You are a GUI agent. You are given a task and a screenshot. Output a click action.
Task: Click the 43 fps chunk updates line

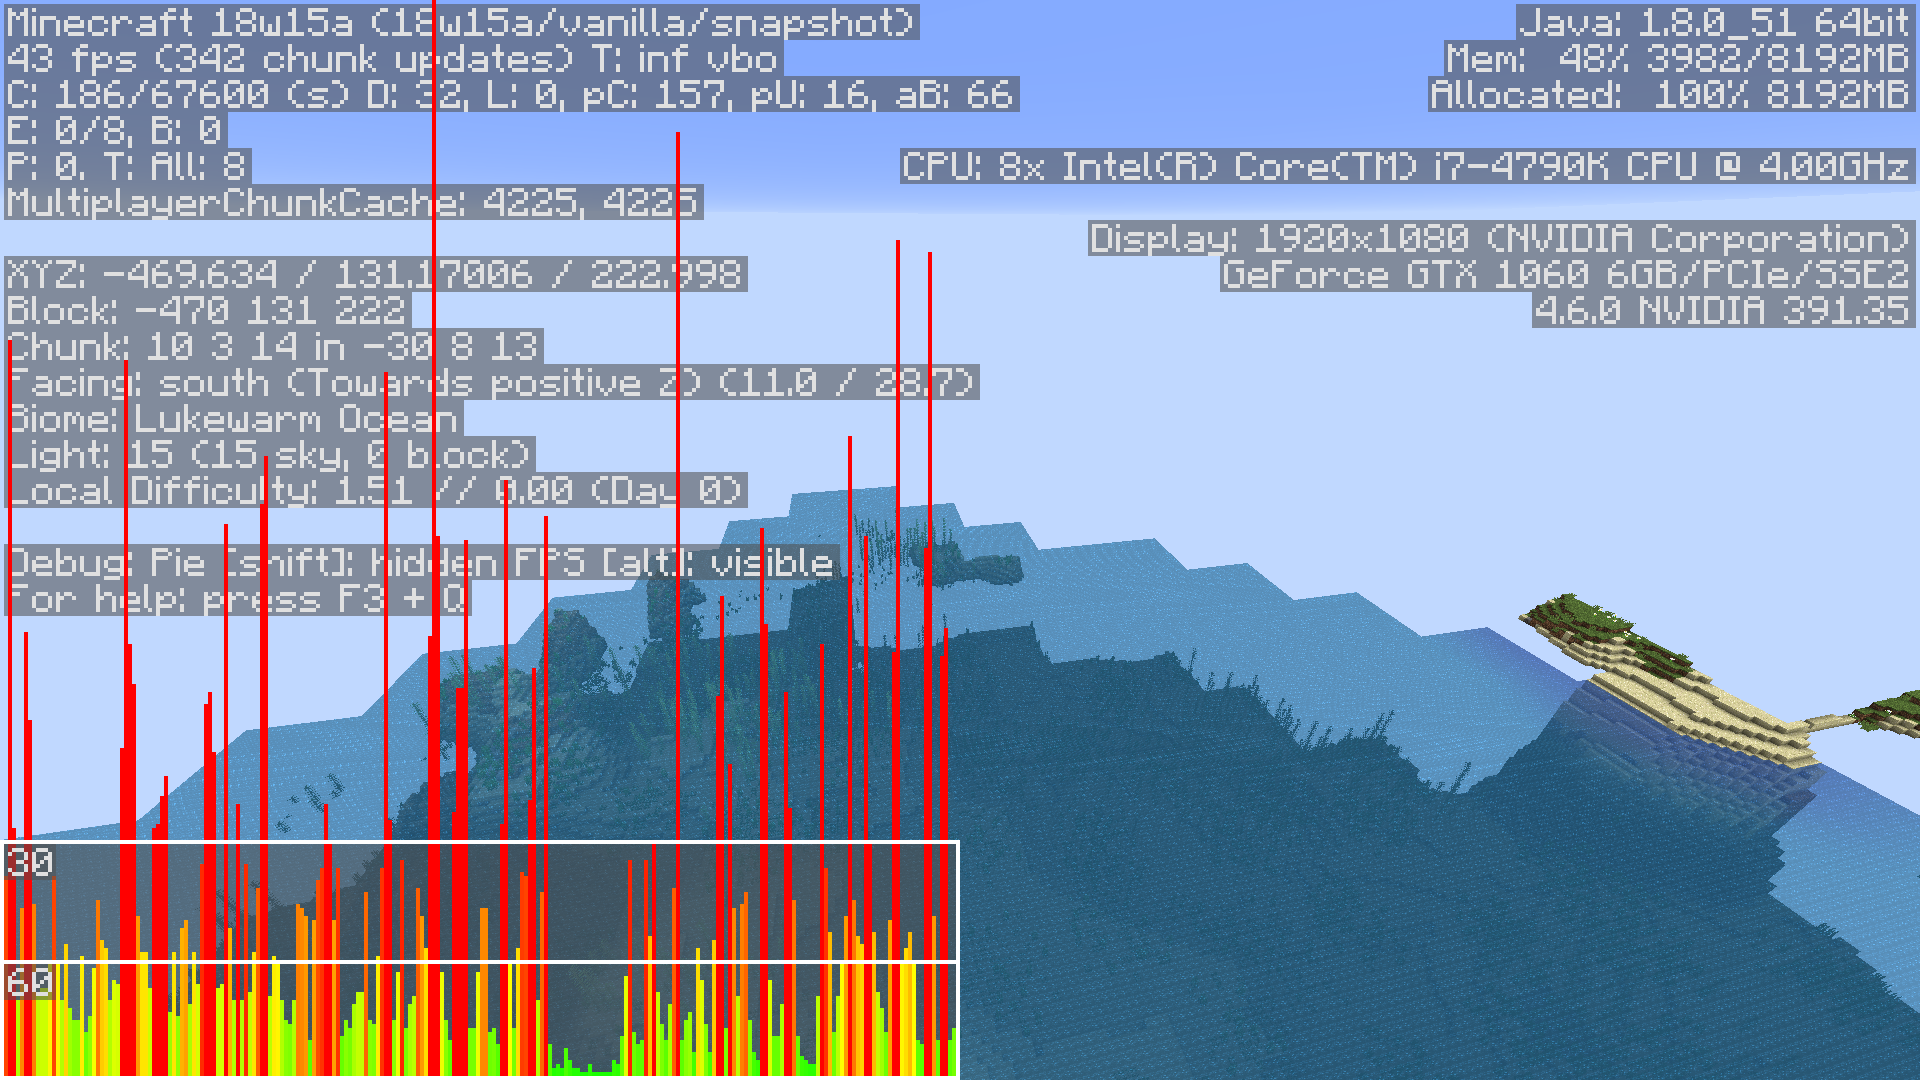point(392,59)
